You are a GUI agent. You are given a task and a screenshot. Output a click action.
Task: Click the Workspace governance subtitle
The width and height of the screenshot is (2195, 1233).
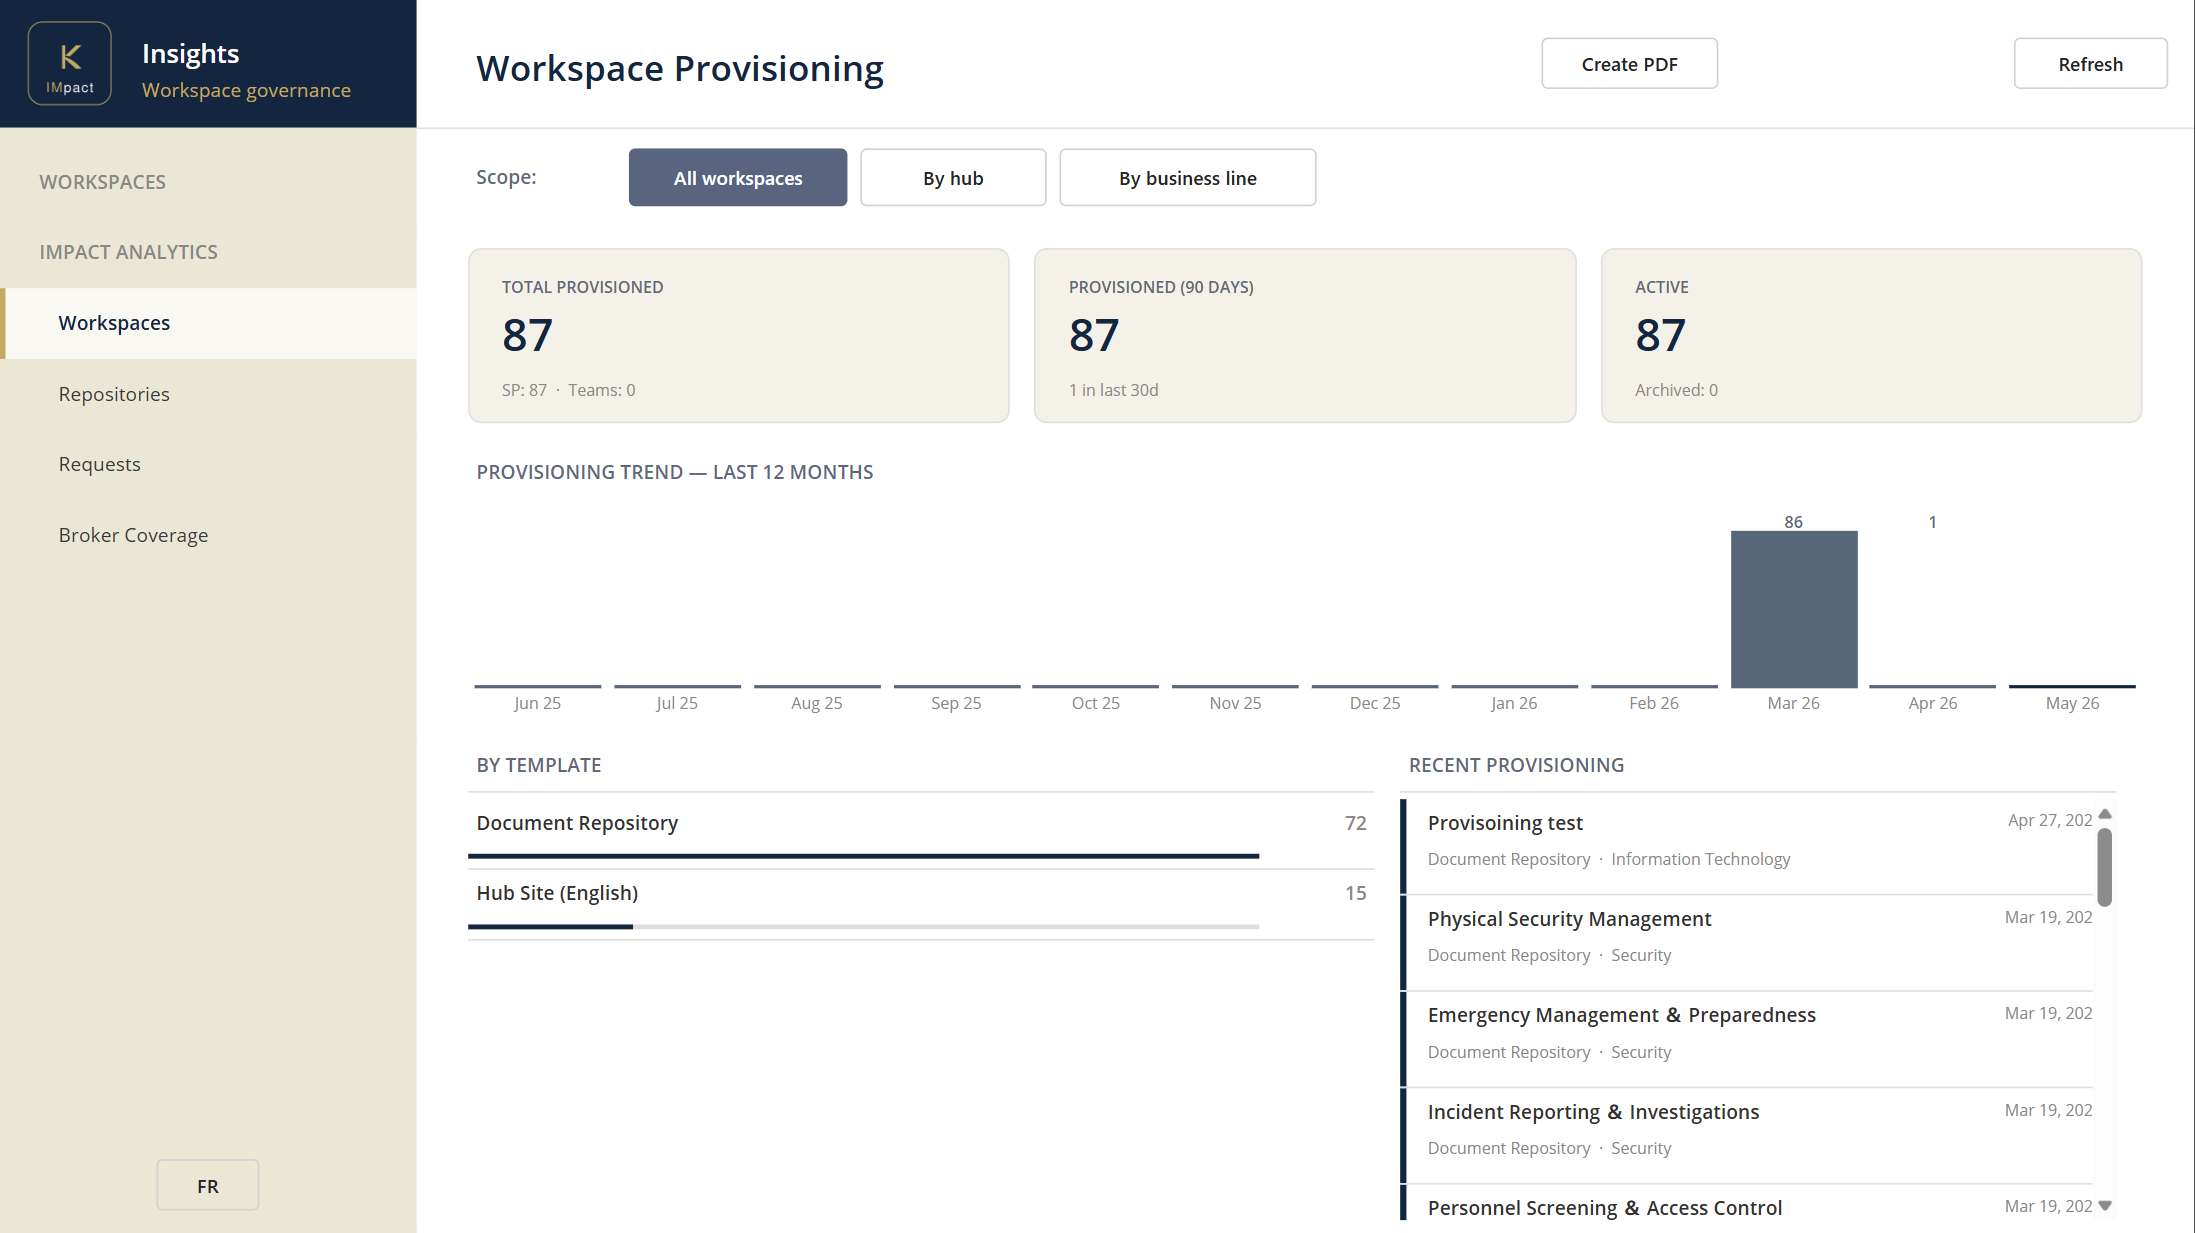(246, 90)
